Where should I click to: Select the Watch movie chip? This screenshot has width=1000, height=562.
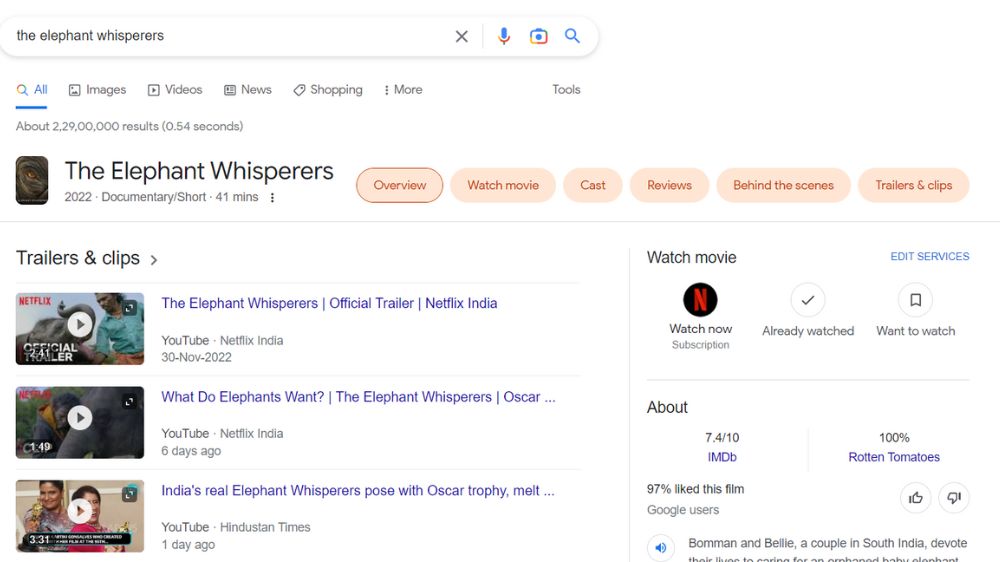pos(503,186)
